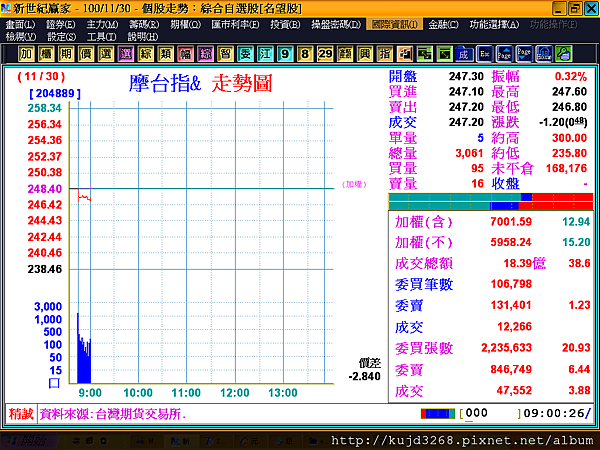The width and height of the screenshot is (600, 450).
Task: Click the 期 (futures) toolbar icon
Action: coord(66,54)
